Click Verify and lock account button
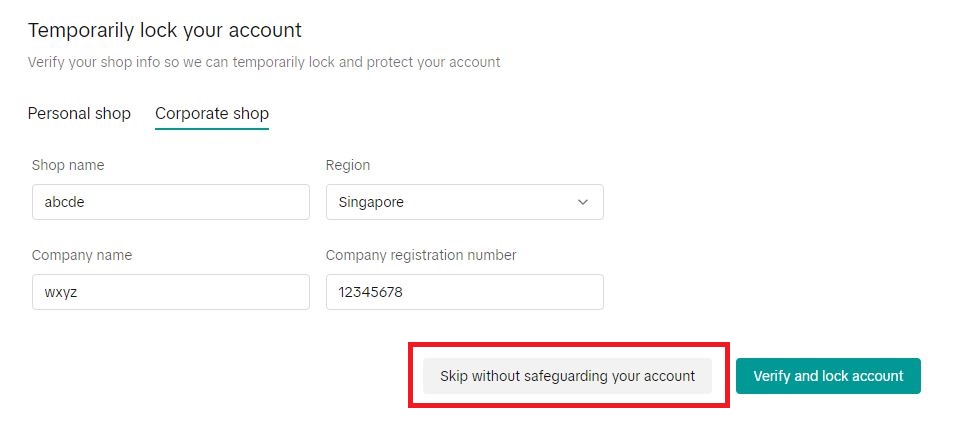This screenshot has height=422, width=957. coord(828,376)
